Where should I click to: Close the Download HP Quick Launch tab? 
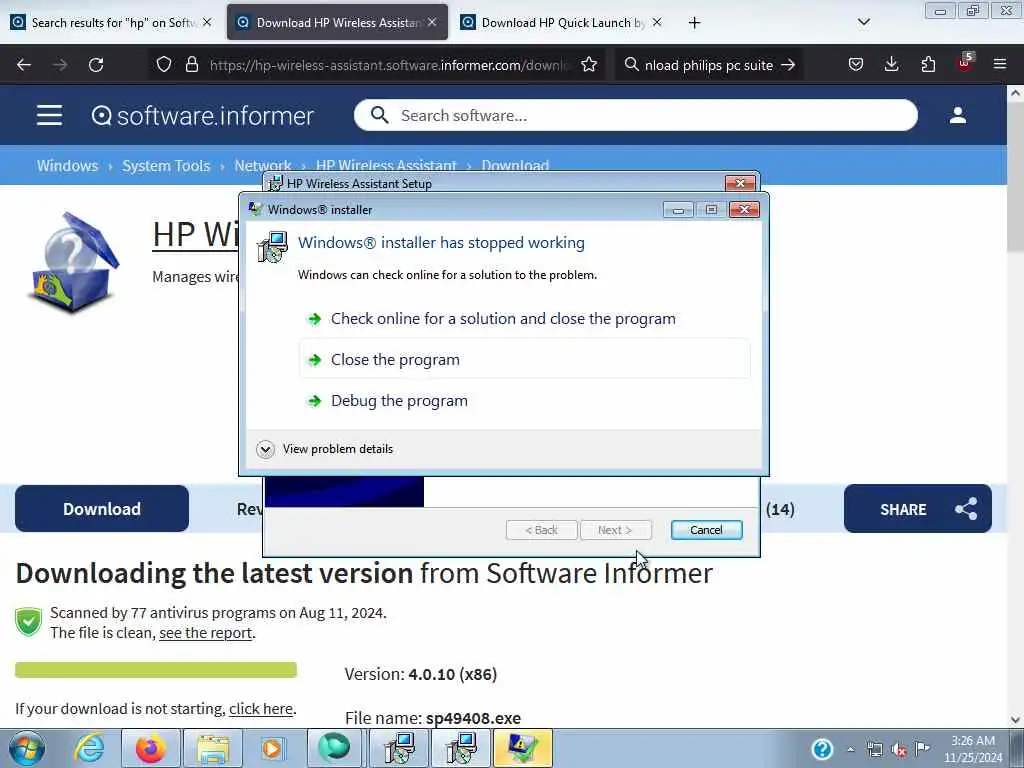click(657, 22)
